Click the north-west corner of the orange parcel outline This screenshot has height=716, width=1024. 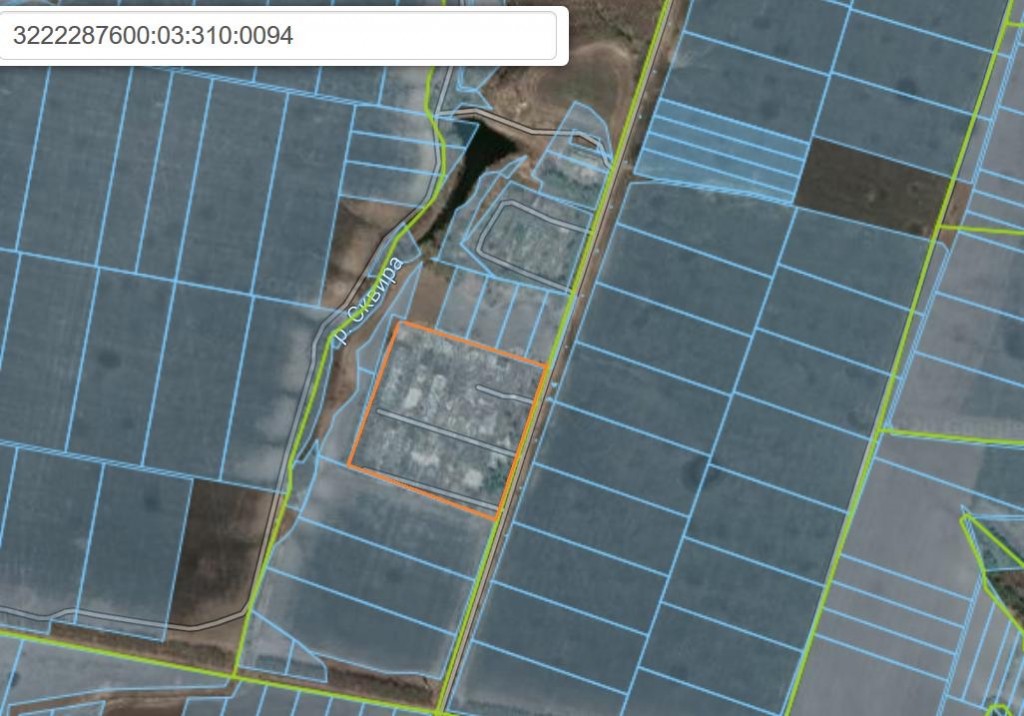398,322
